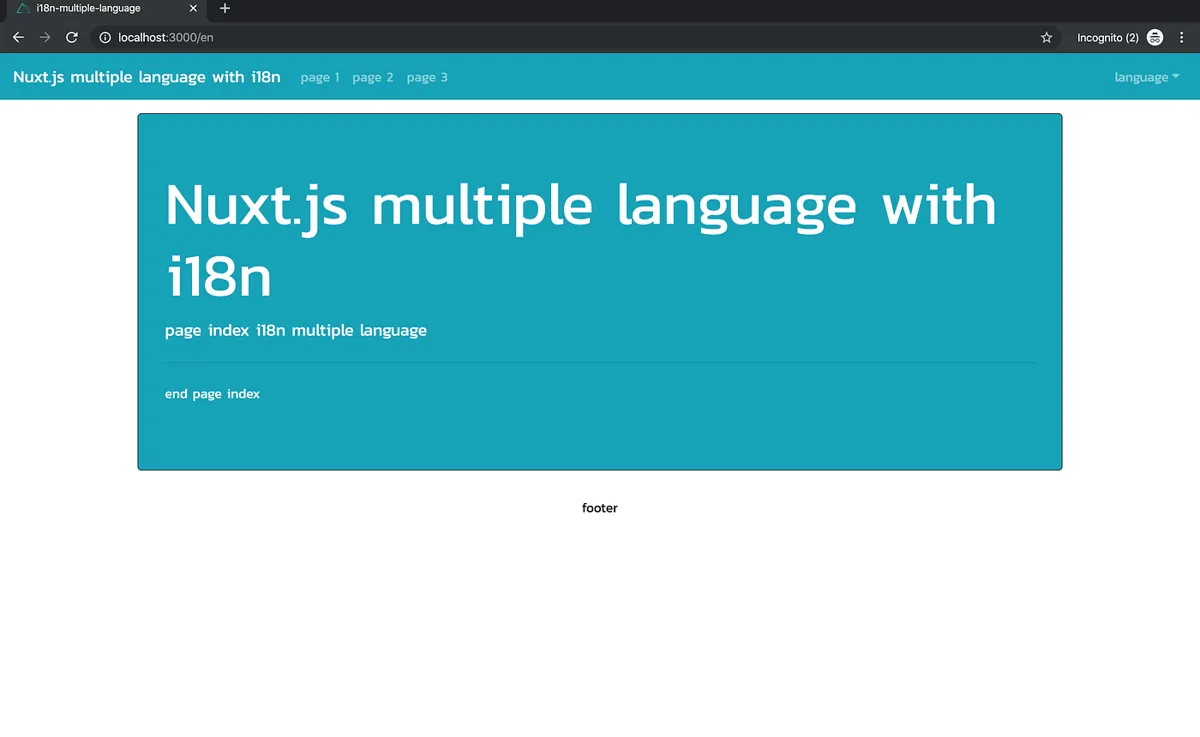Click the footer text
1200x737 pixels.
(x=600, y=508)
